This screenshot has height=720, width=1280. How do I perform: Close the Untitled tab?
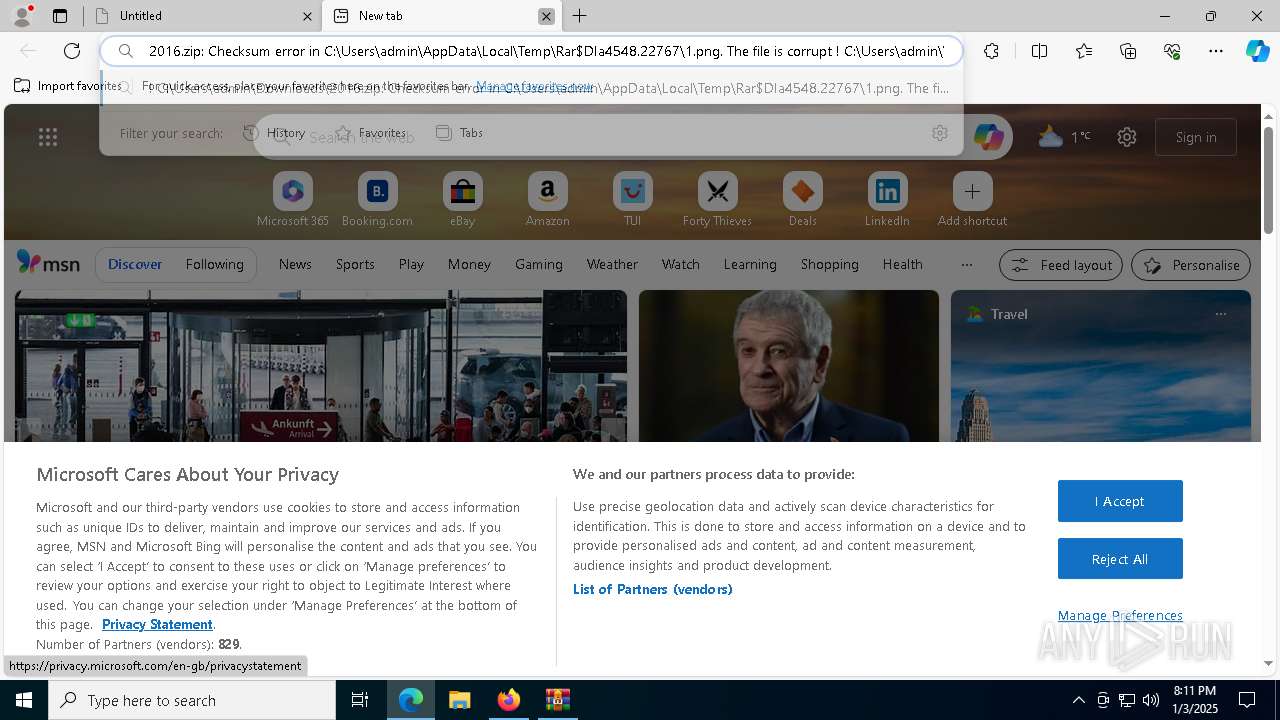[307, 16]
